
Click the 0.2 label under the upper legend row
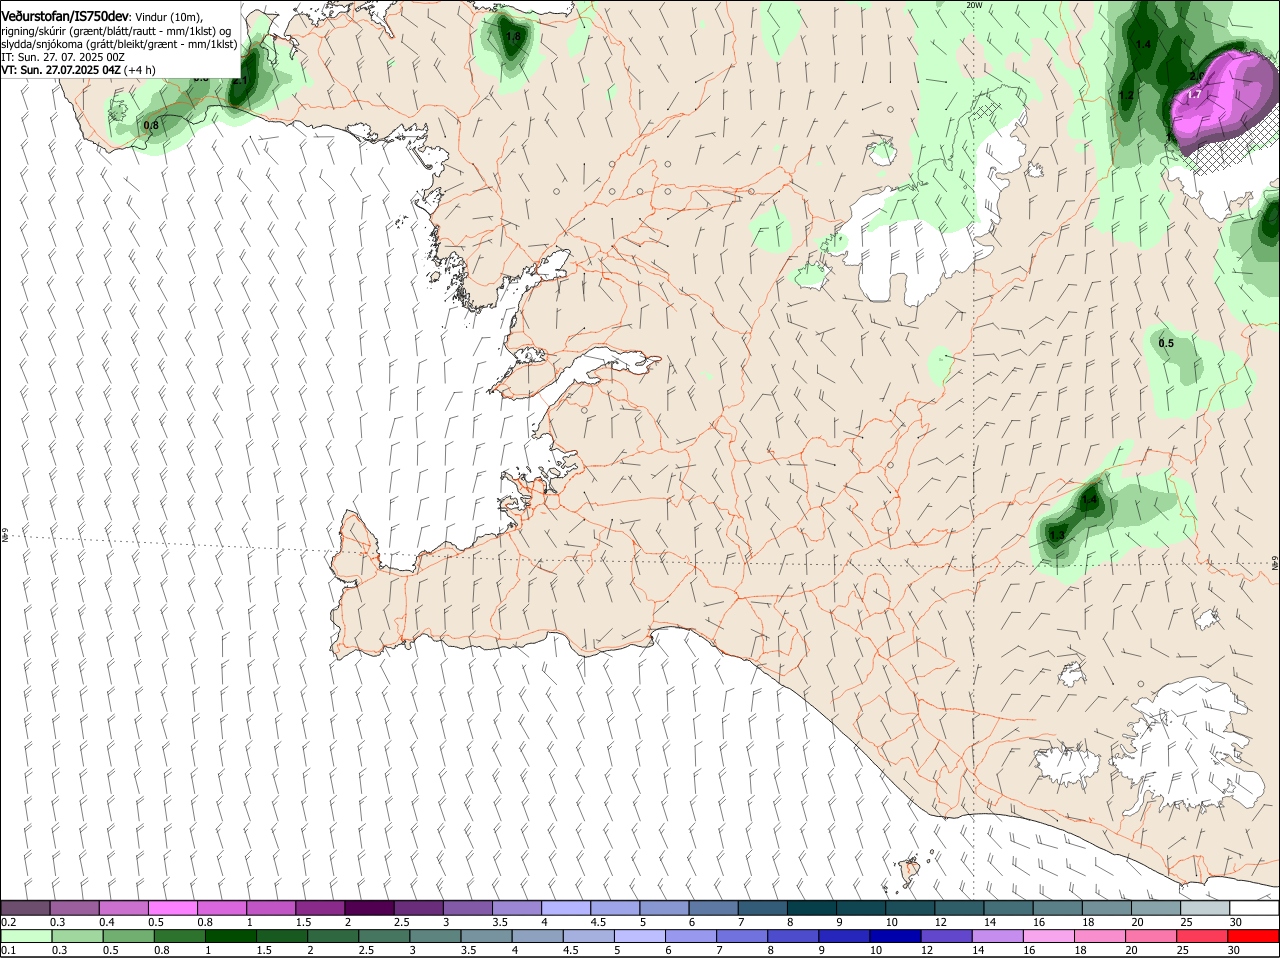[x=8, y=921]
